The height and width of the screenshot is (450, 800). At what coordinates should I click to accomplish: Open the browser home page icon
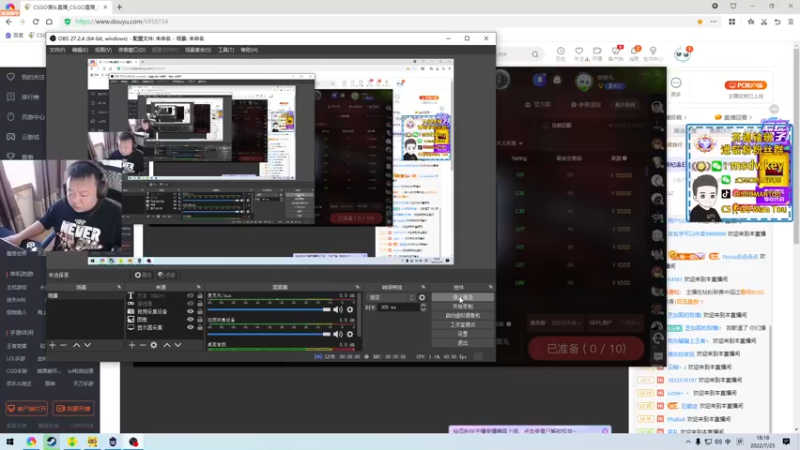(49, 21)
